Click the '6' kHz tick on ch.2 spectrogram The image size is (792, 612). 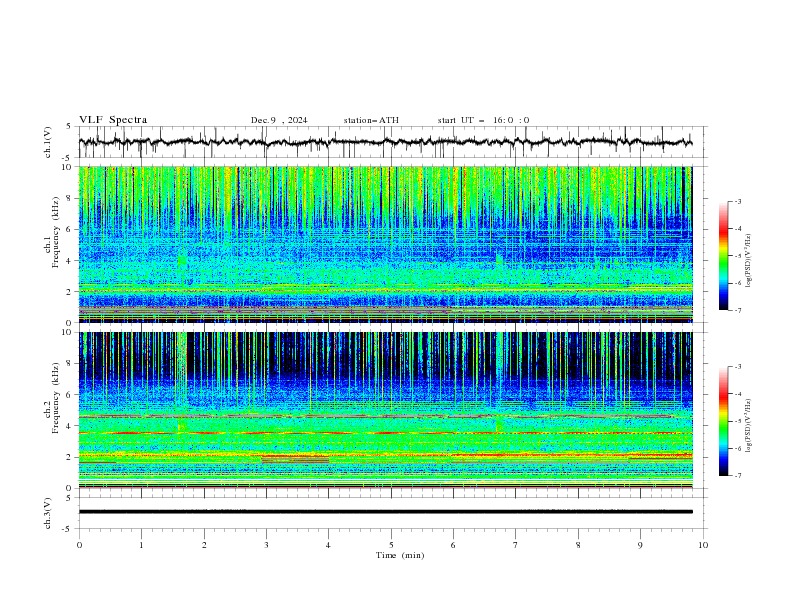(69, 395)
